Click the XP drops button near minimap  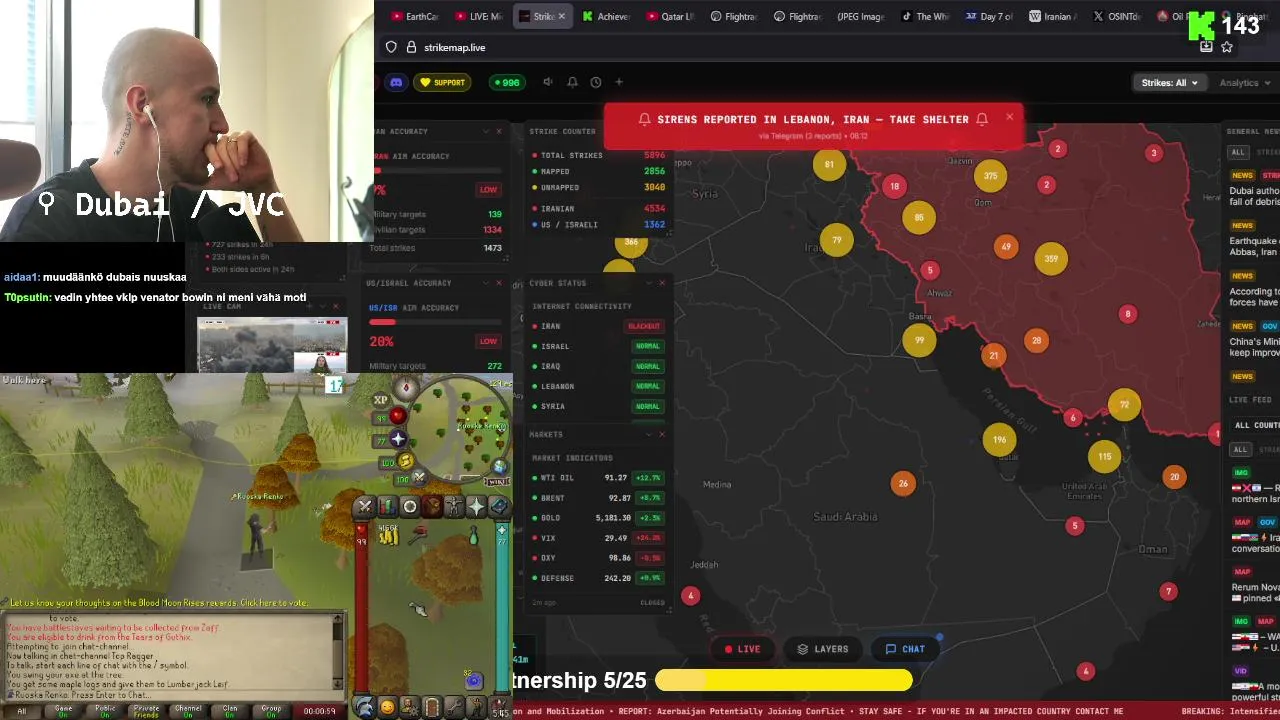(x=381, y=400)
